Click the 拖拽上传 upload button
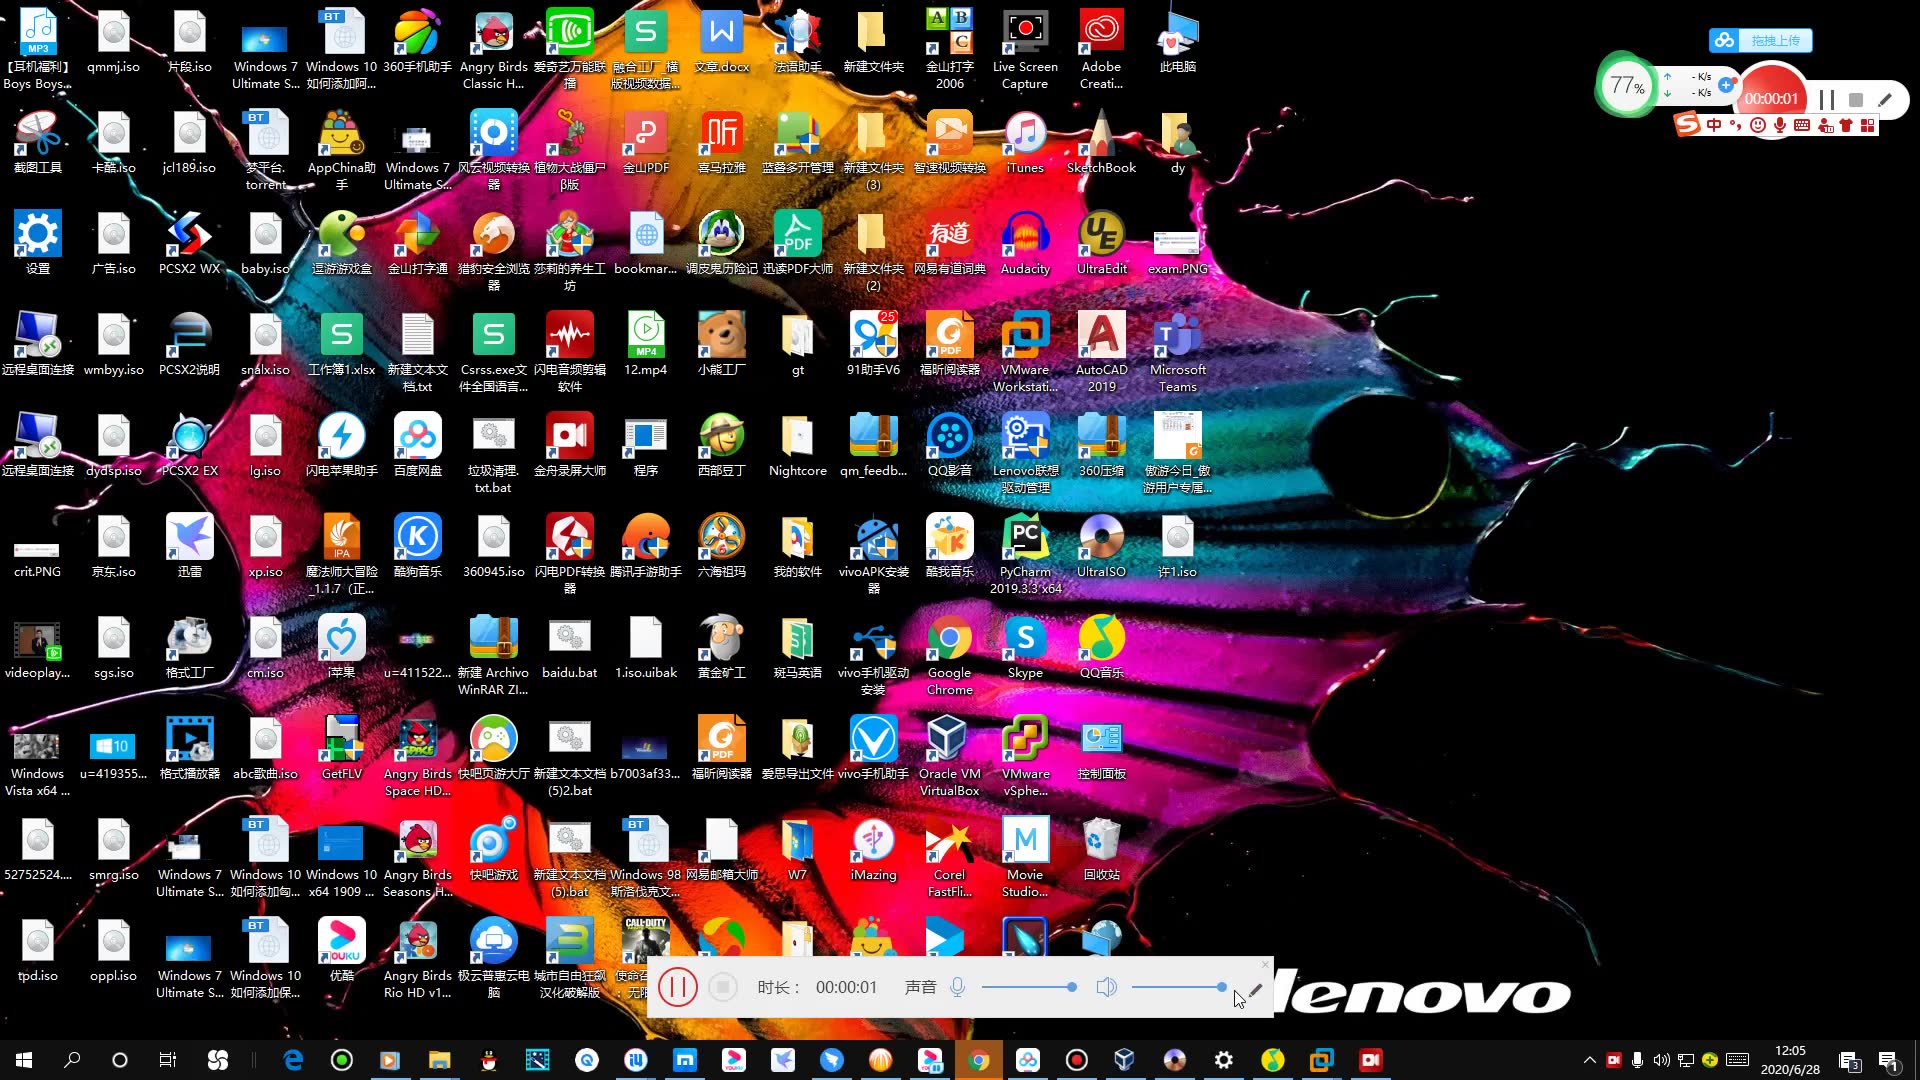This screenshot has width=1920, height=1080. [1761, 40]
